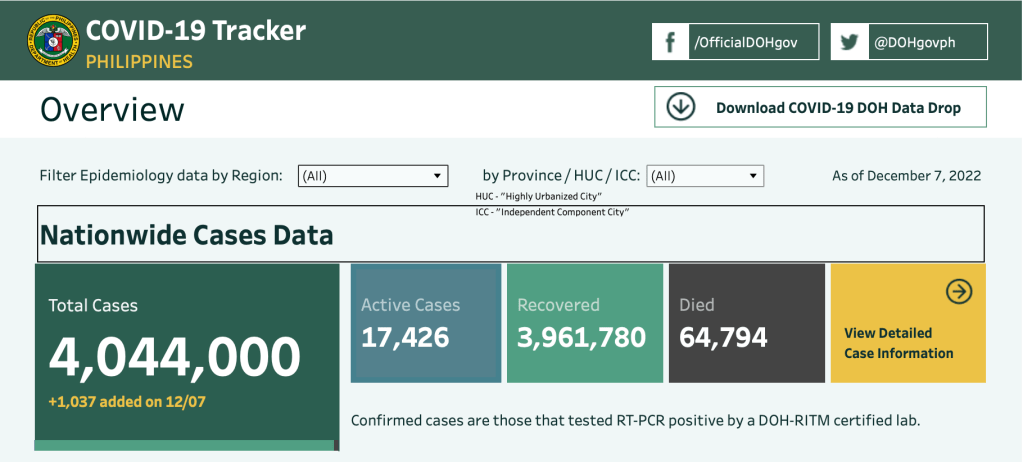This screenshot has height=462, width=1023.
Task: Click the Facebook logo icon
Action: click(x=670, y=42)
